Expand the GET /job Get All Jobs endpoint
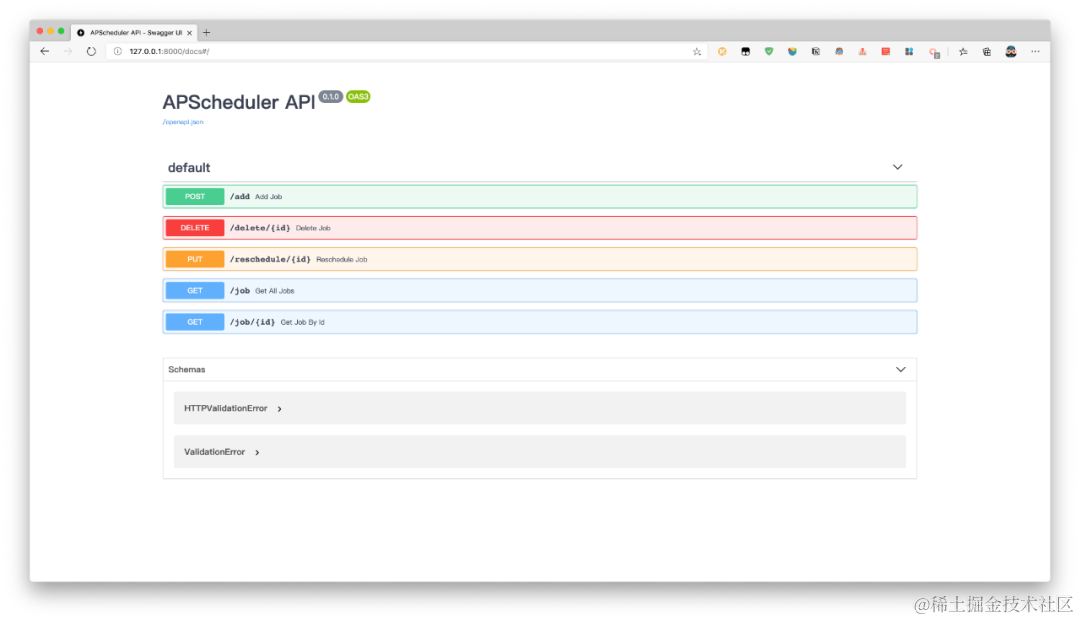The image size is (1080, 621). 540,291
